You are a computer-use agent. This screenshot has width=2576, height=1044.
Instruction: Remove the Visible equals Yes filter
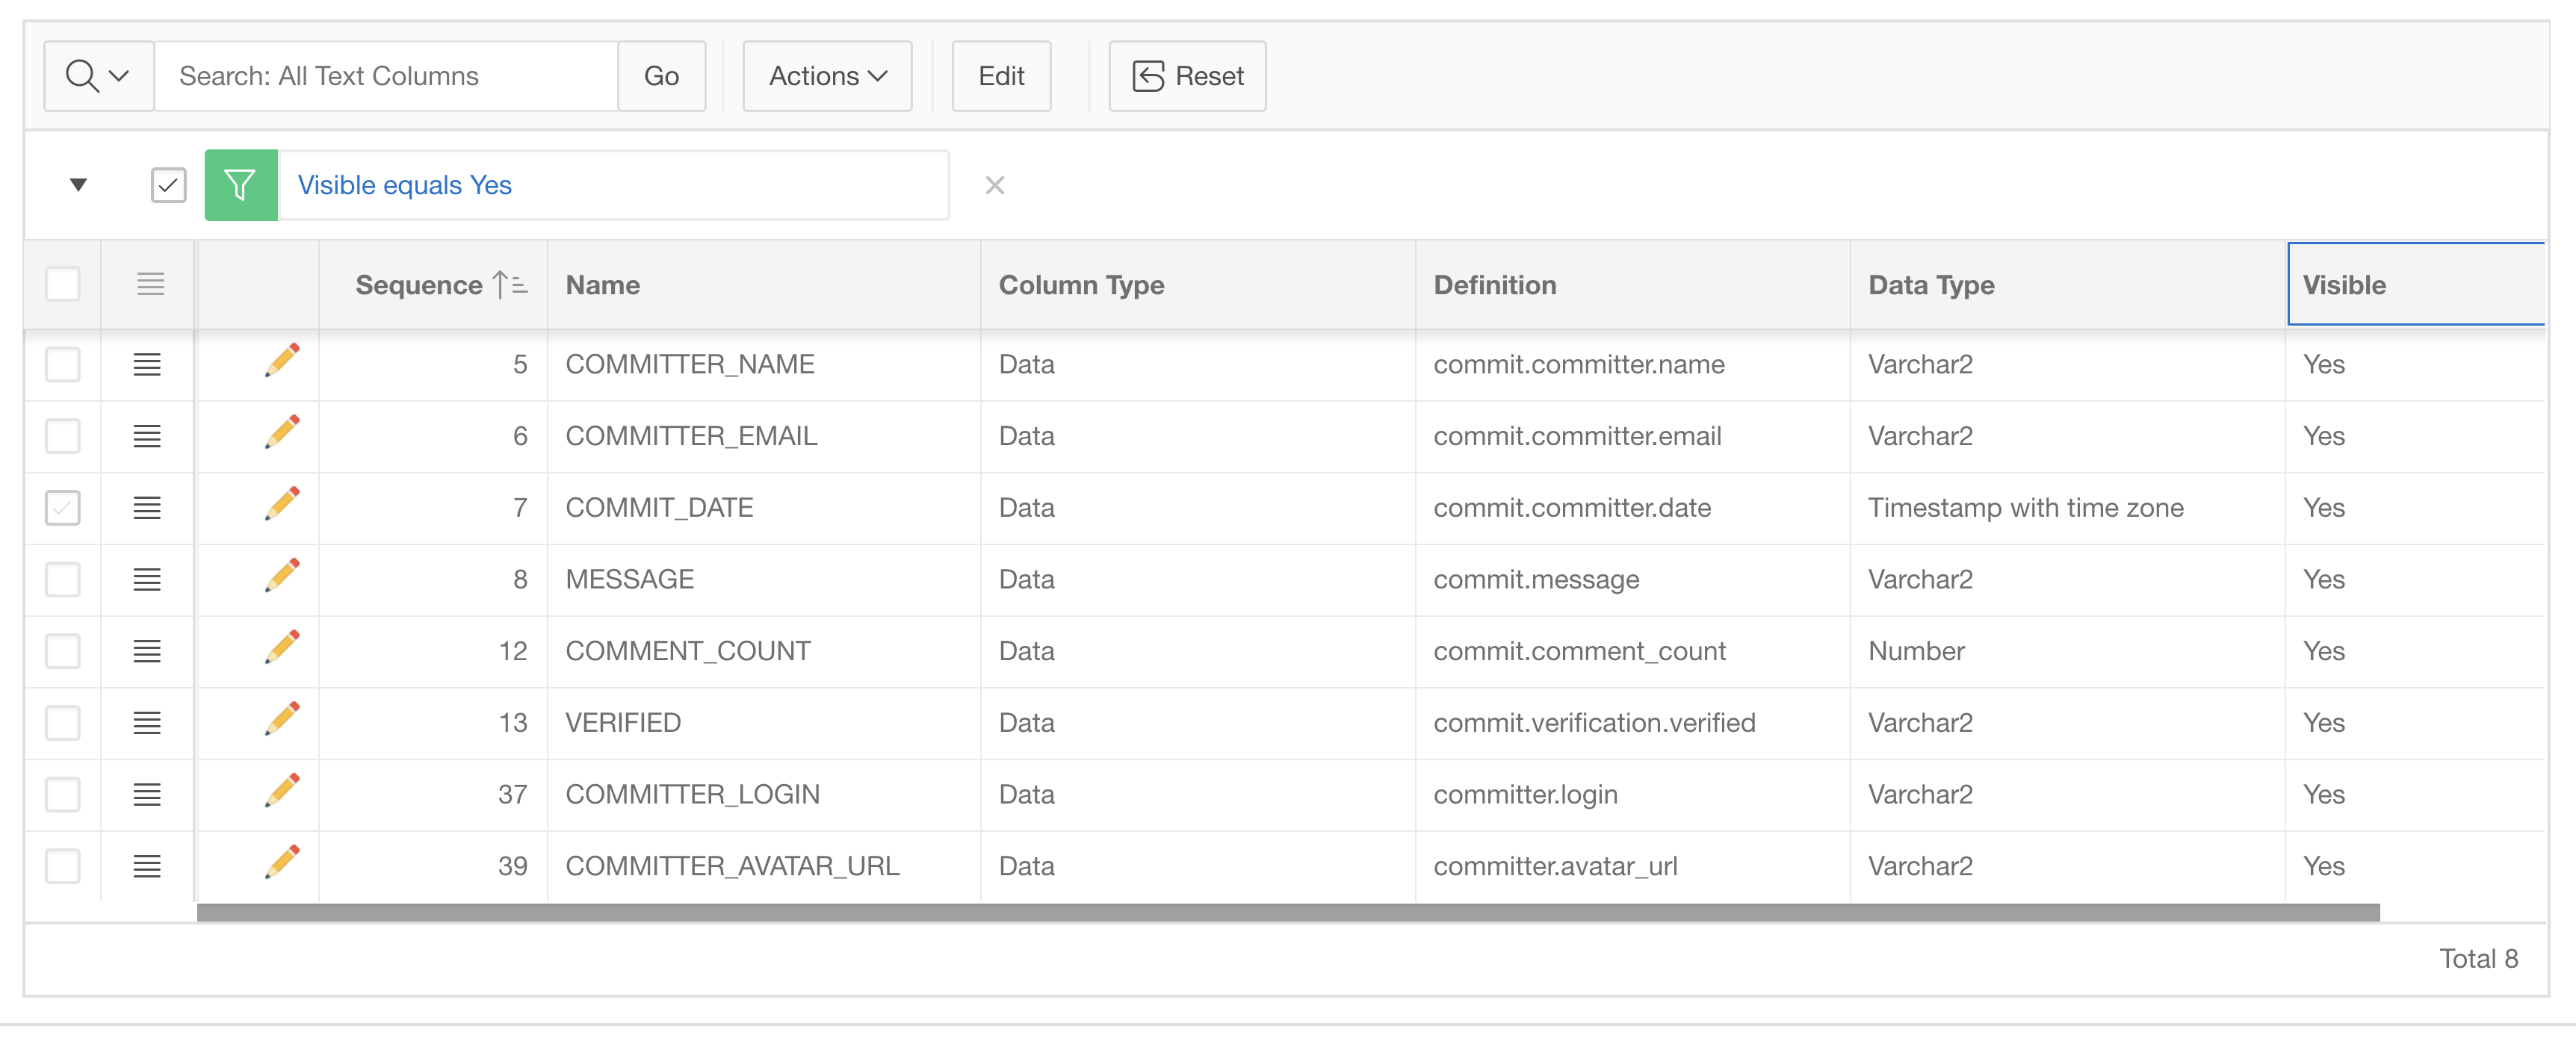[994, 185]
